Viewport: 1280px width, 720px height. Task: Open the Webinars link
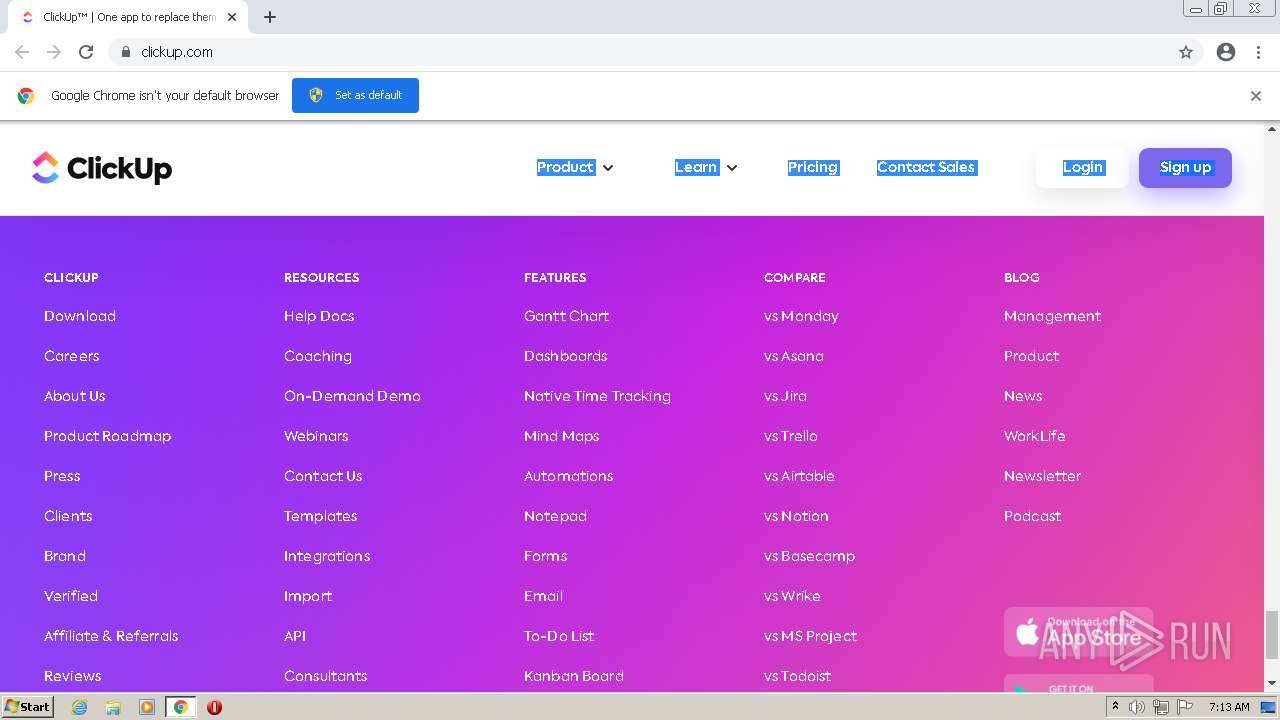point(316,436)
